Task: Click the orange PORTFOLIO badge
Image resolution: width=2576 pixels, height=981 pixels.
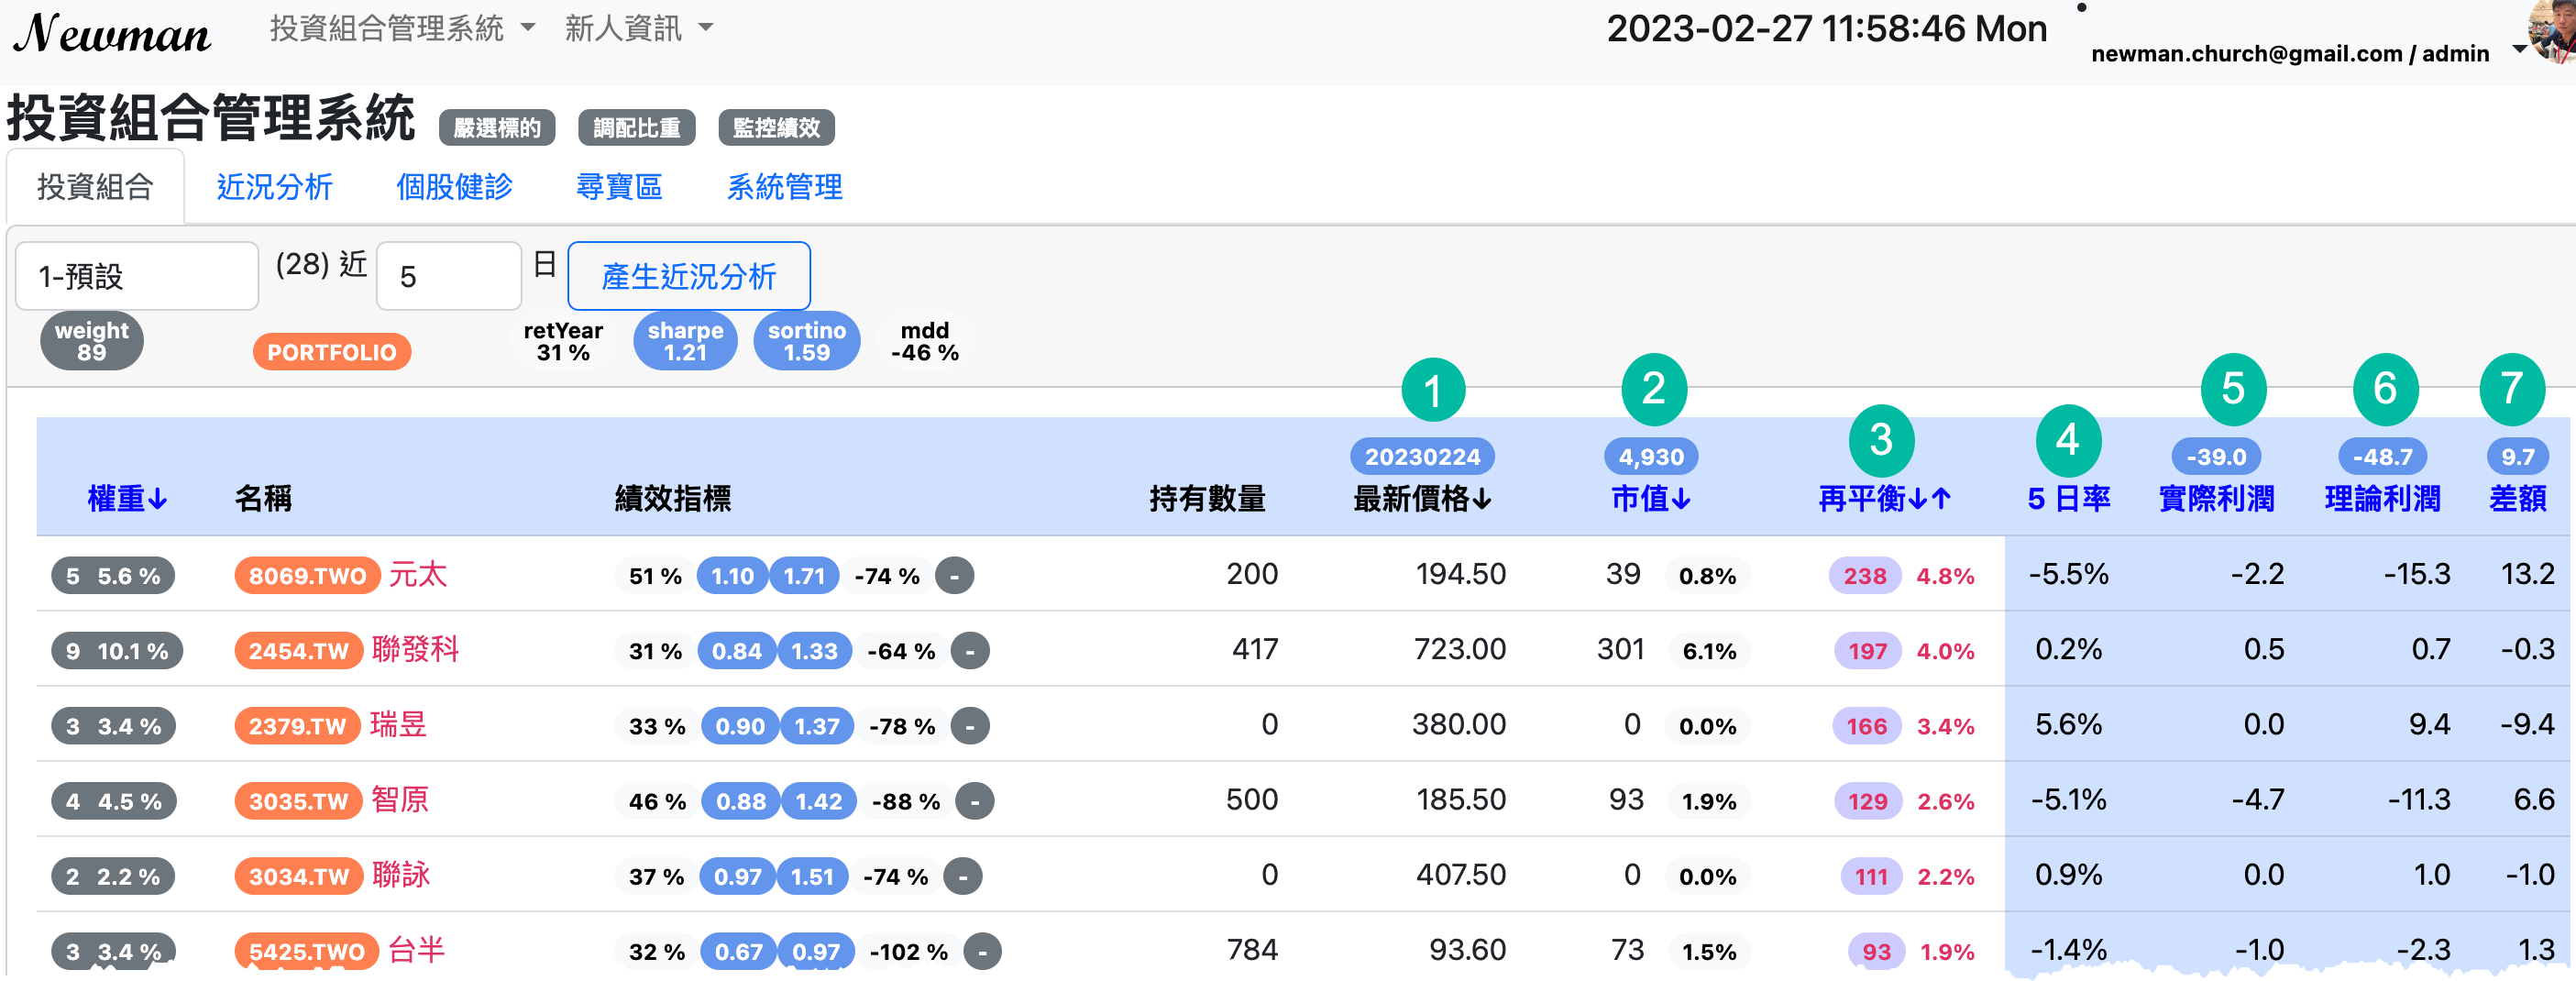Action: (x=331, y=352)
